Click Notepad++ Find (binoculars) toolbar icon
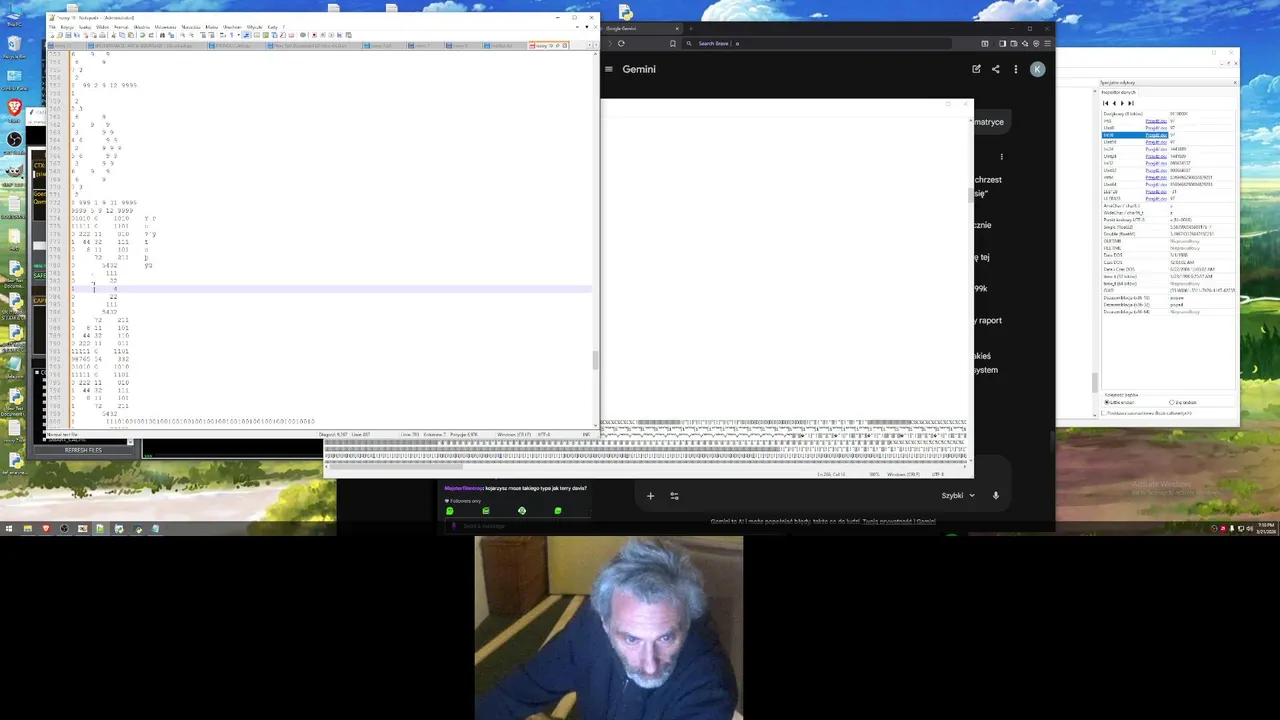This screenshot has height=720, width=1280. [x=162, y=35]
